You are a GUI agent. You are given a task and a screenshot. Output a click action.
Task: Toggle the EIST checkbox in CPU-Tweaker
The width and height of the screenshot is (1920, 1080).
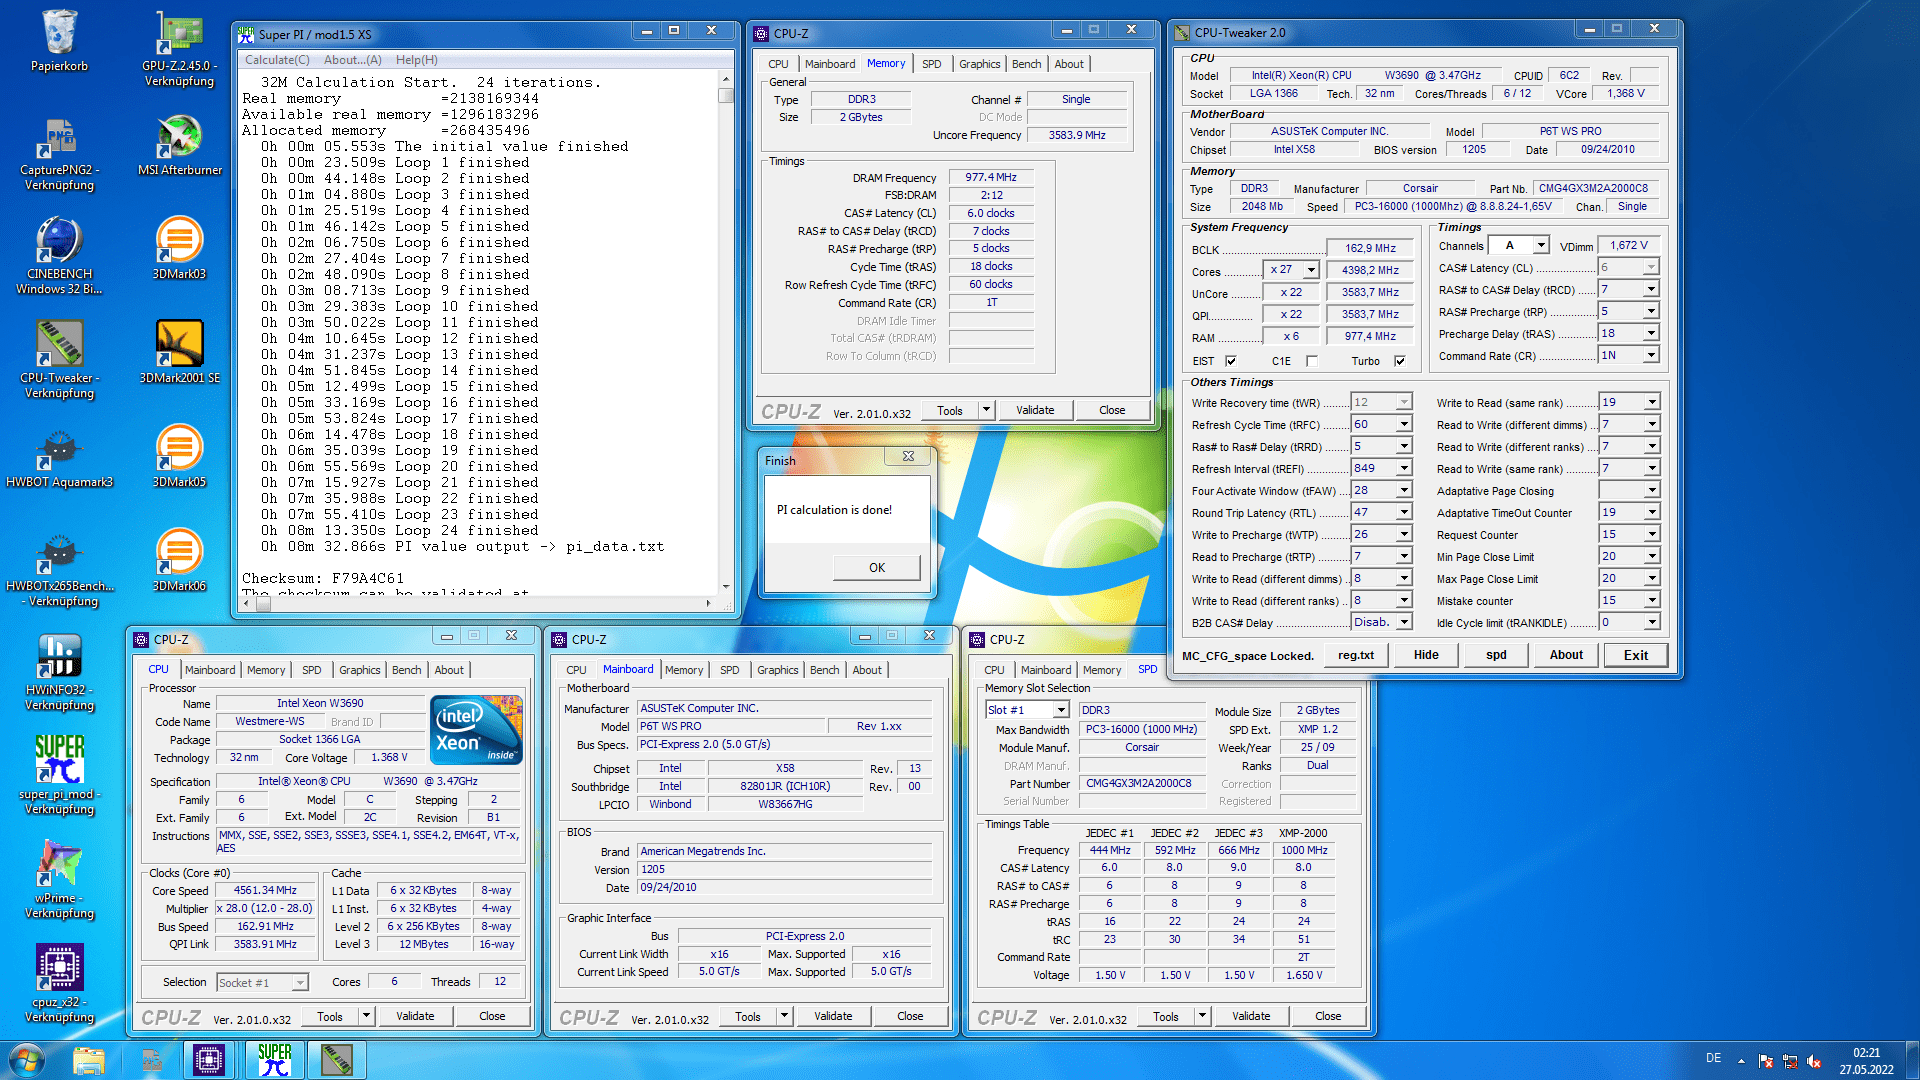click(1231, 361)
